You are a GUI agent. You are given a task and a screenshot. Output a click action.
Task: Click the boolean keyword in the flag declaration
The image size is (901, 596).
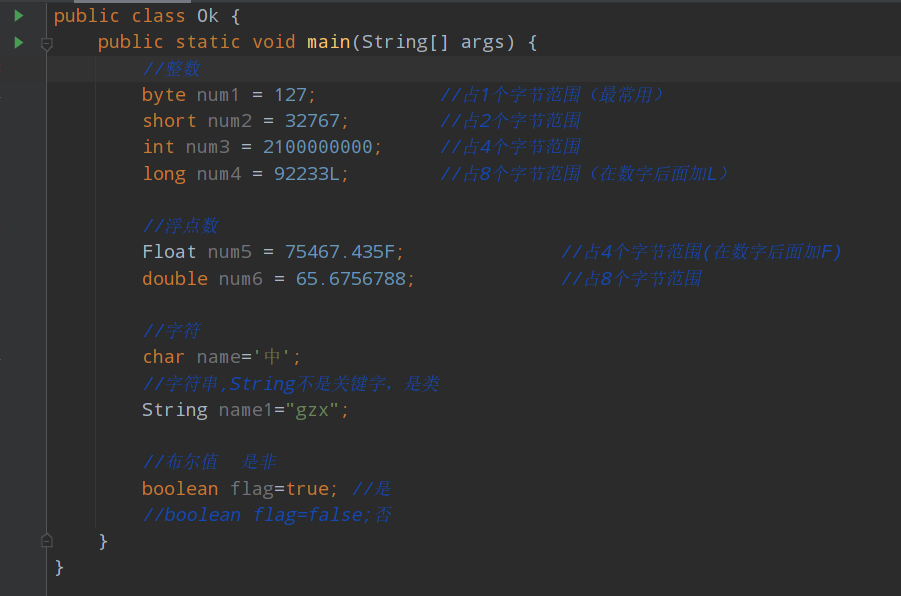(180, 488)
